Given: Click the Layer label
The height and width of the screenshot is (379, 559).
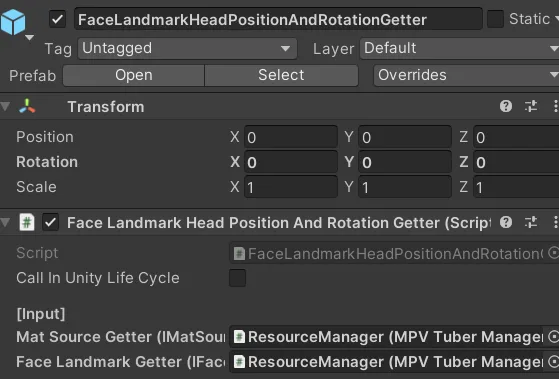Looking at the screenshot, I should point(333,49).
